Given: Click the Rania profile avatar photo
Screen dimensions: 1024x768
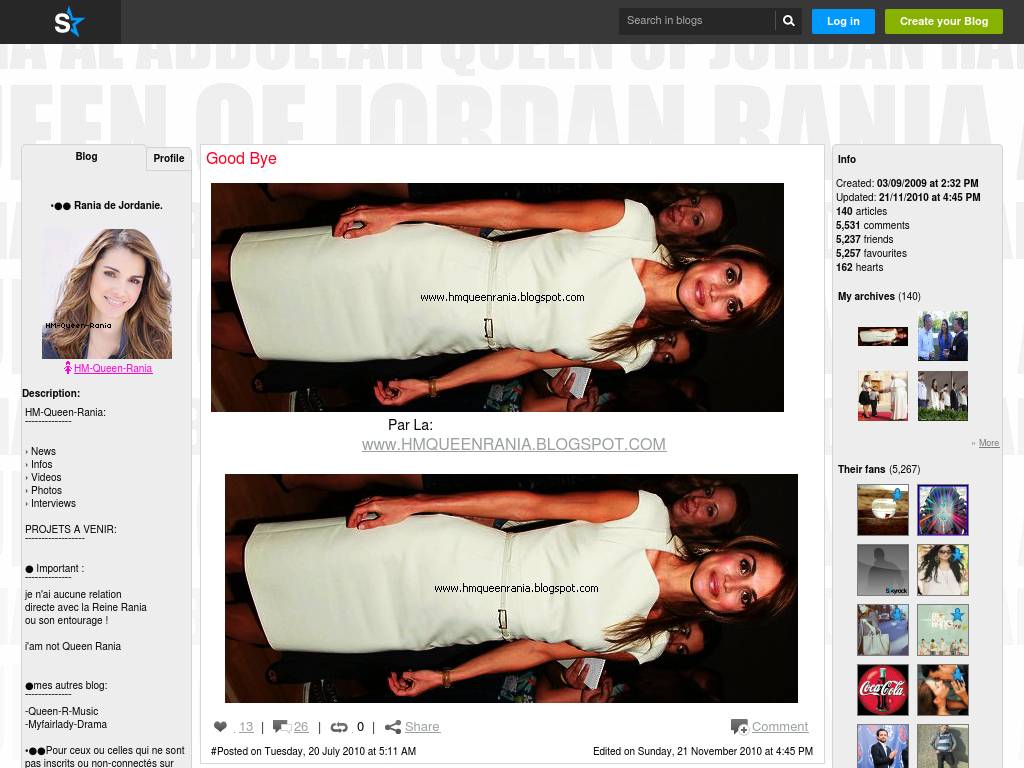Looking at the screenshot, I should [107, 293].
